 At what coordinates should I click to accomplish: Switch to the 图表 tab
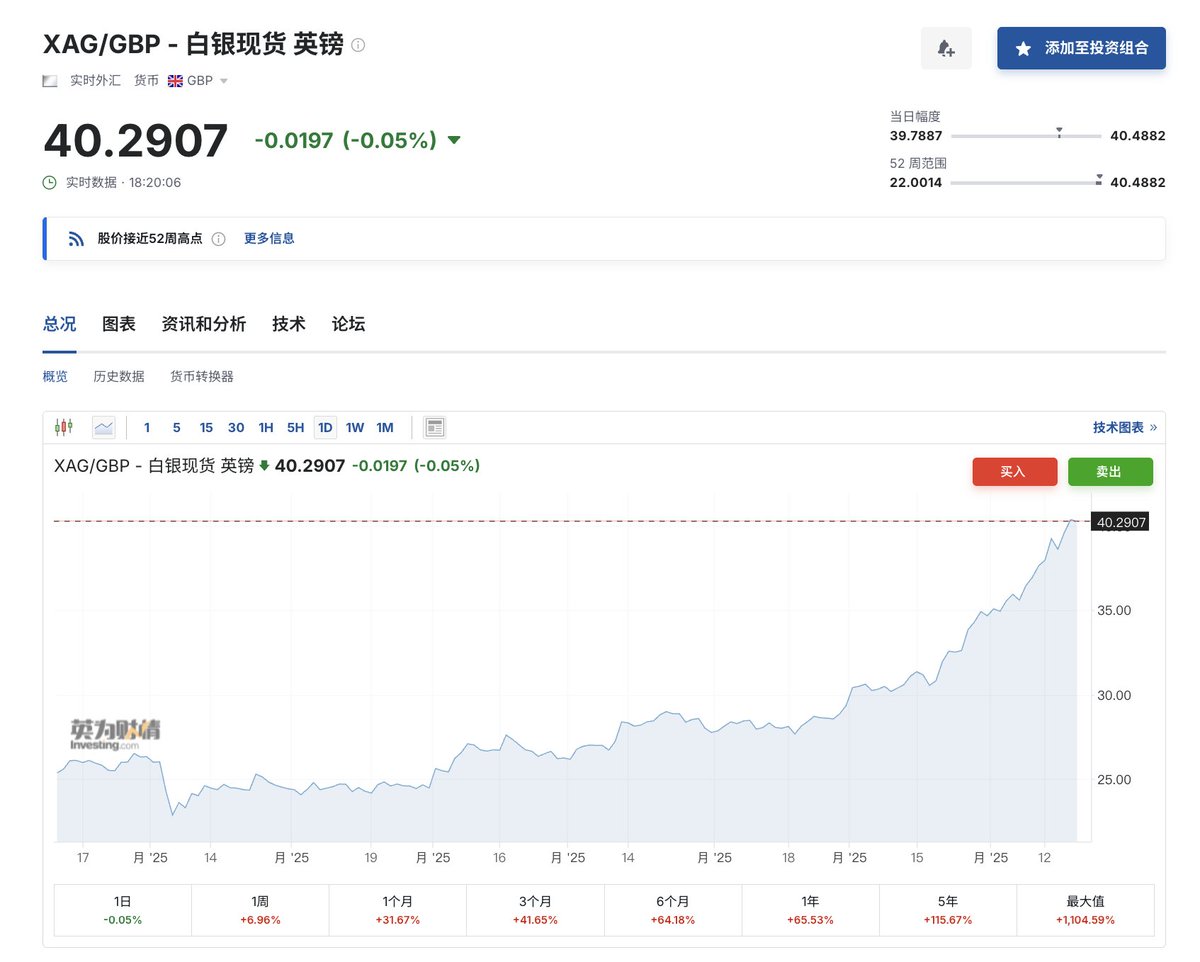(x=119, y=324)
